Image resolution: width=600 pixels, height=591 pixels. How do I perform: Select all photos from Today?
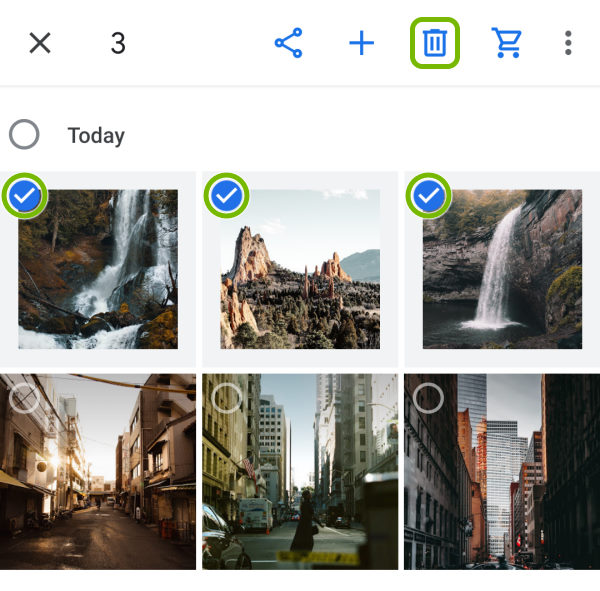click(24, 134)
